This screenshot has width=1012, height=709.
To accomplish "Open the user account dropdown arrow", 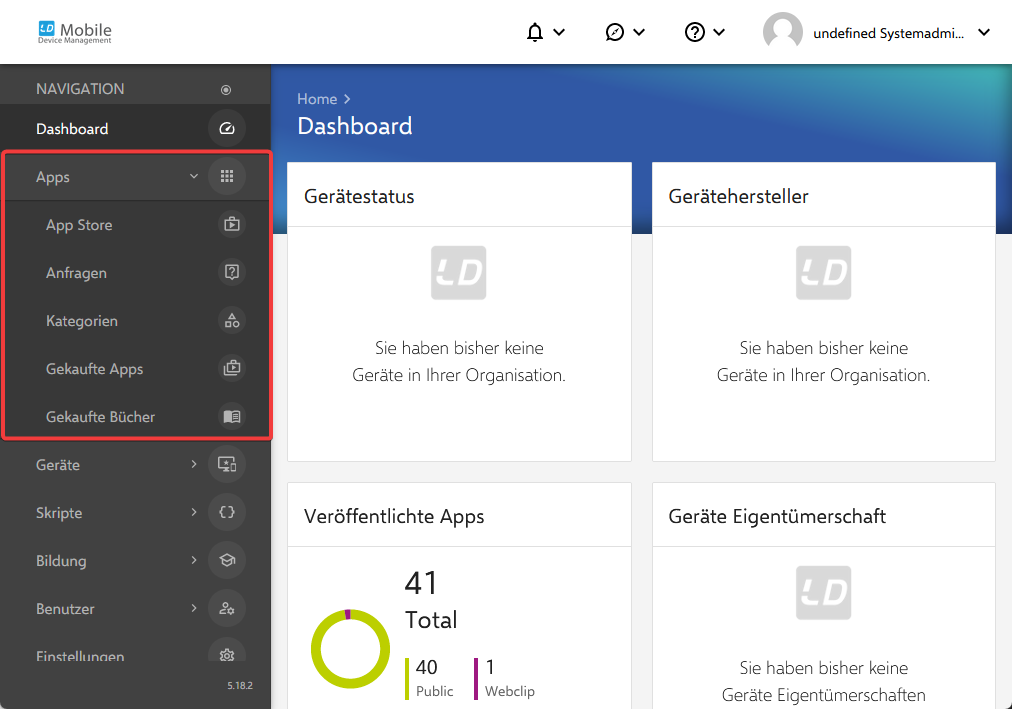I will coord(984,32).
